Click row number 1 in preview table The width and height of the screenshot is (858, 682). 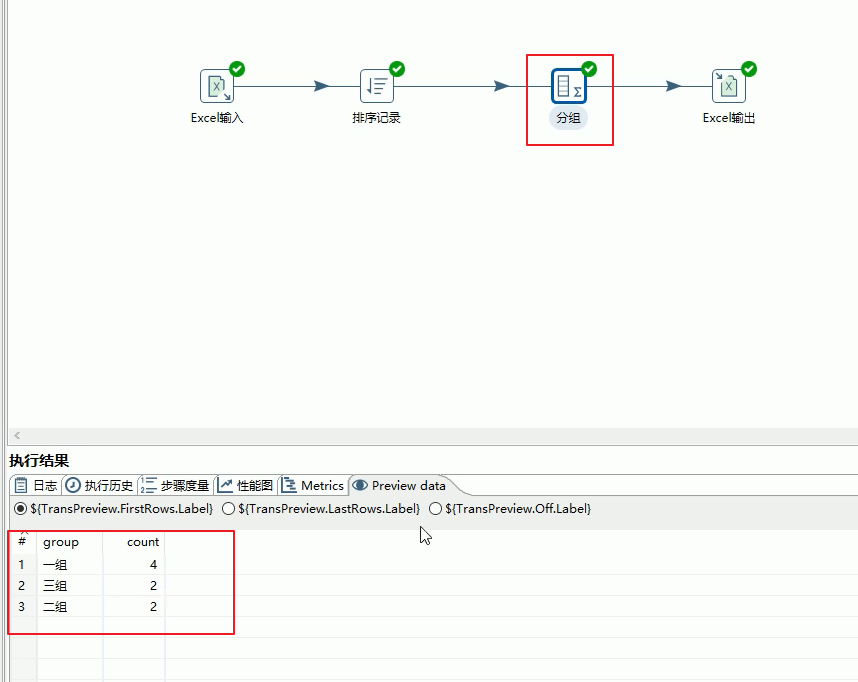21,564
